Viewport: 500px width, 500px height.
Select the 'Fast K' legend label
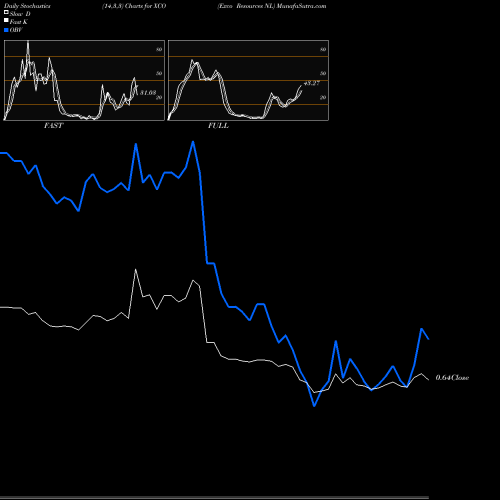point(19,22)
